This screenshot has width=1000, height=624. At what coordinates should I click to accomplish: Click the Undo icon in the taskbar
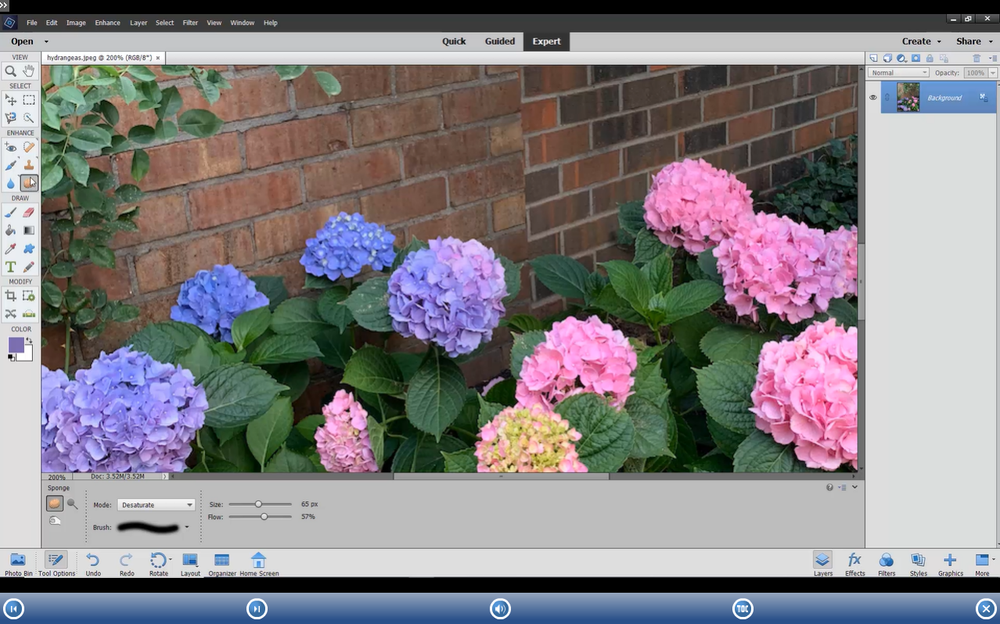coord(93,562)
